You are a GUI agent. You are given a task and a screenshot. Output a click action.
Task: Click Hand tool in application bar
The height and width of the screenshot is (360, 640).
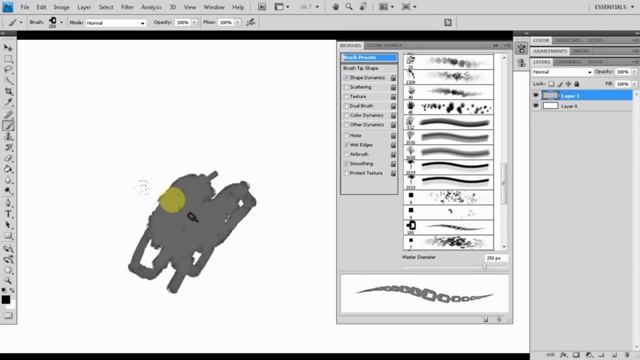pyautogui.click(x=336, y=7)
